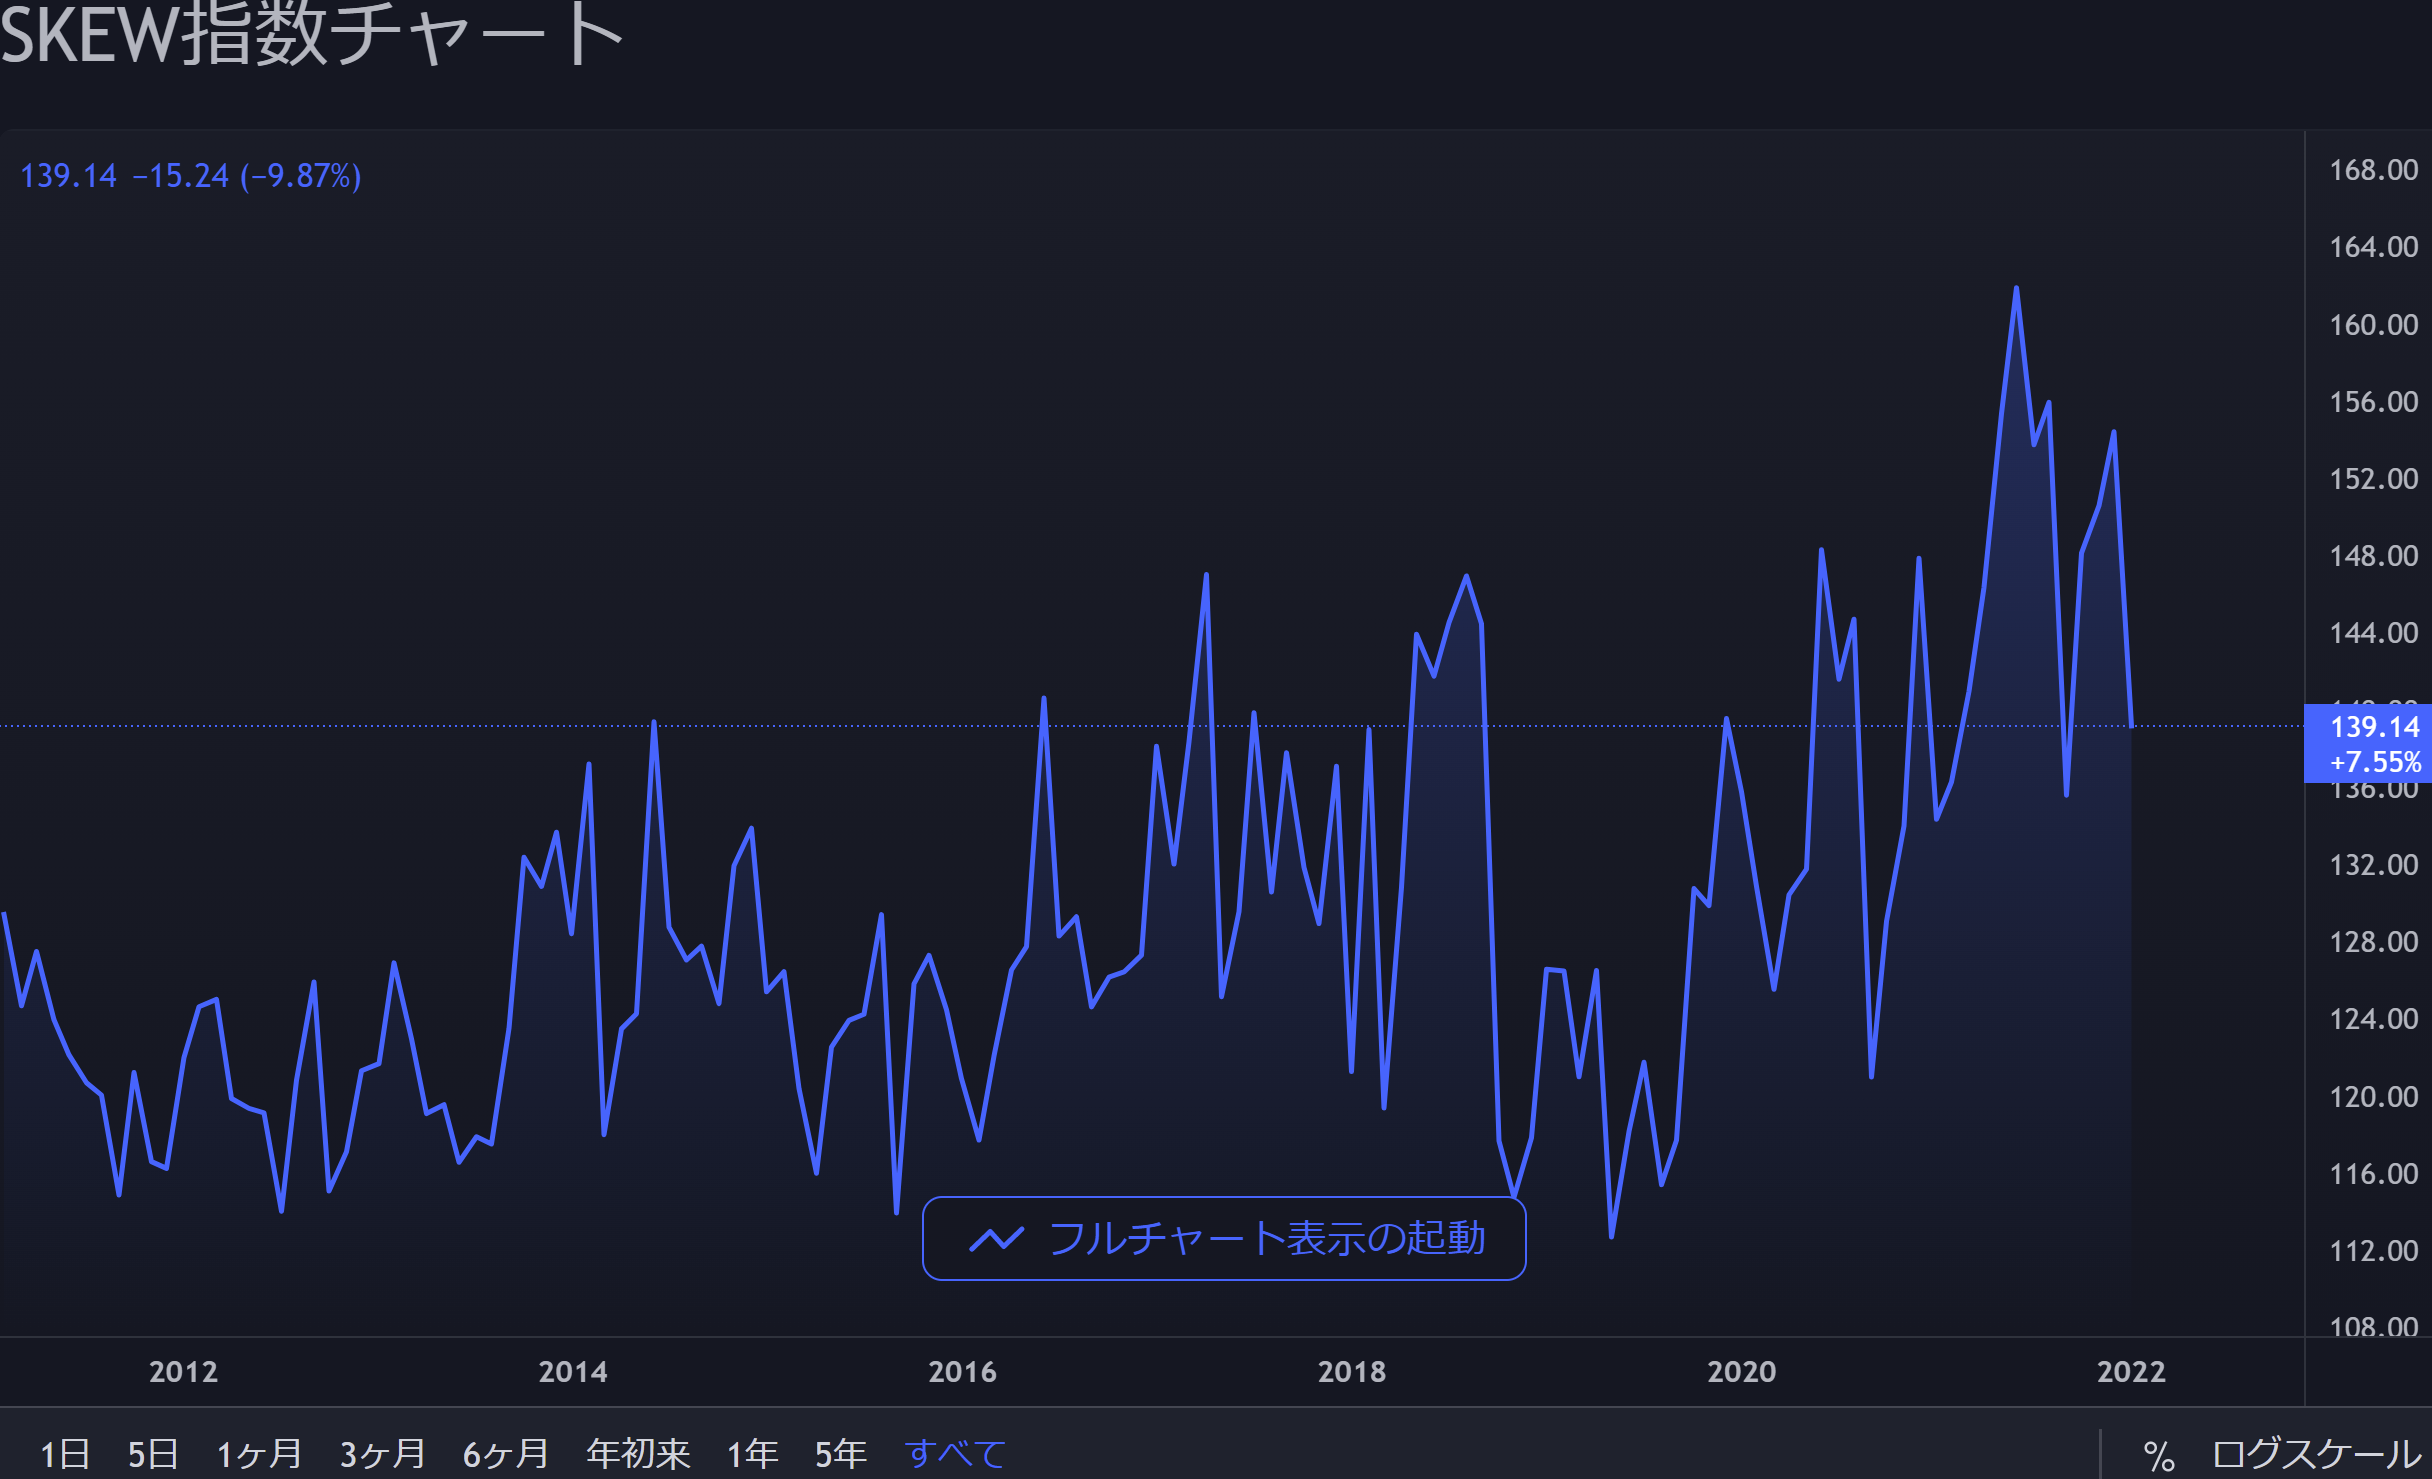The width and height of the screenshot is (2432, 1479).
Task: Choose the 6ヶ月 range
Action: (505, 1453)
